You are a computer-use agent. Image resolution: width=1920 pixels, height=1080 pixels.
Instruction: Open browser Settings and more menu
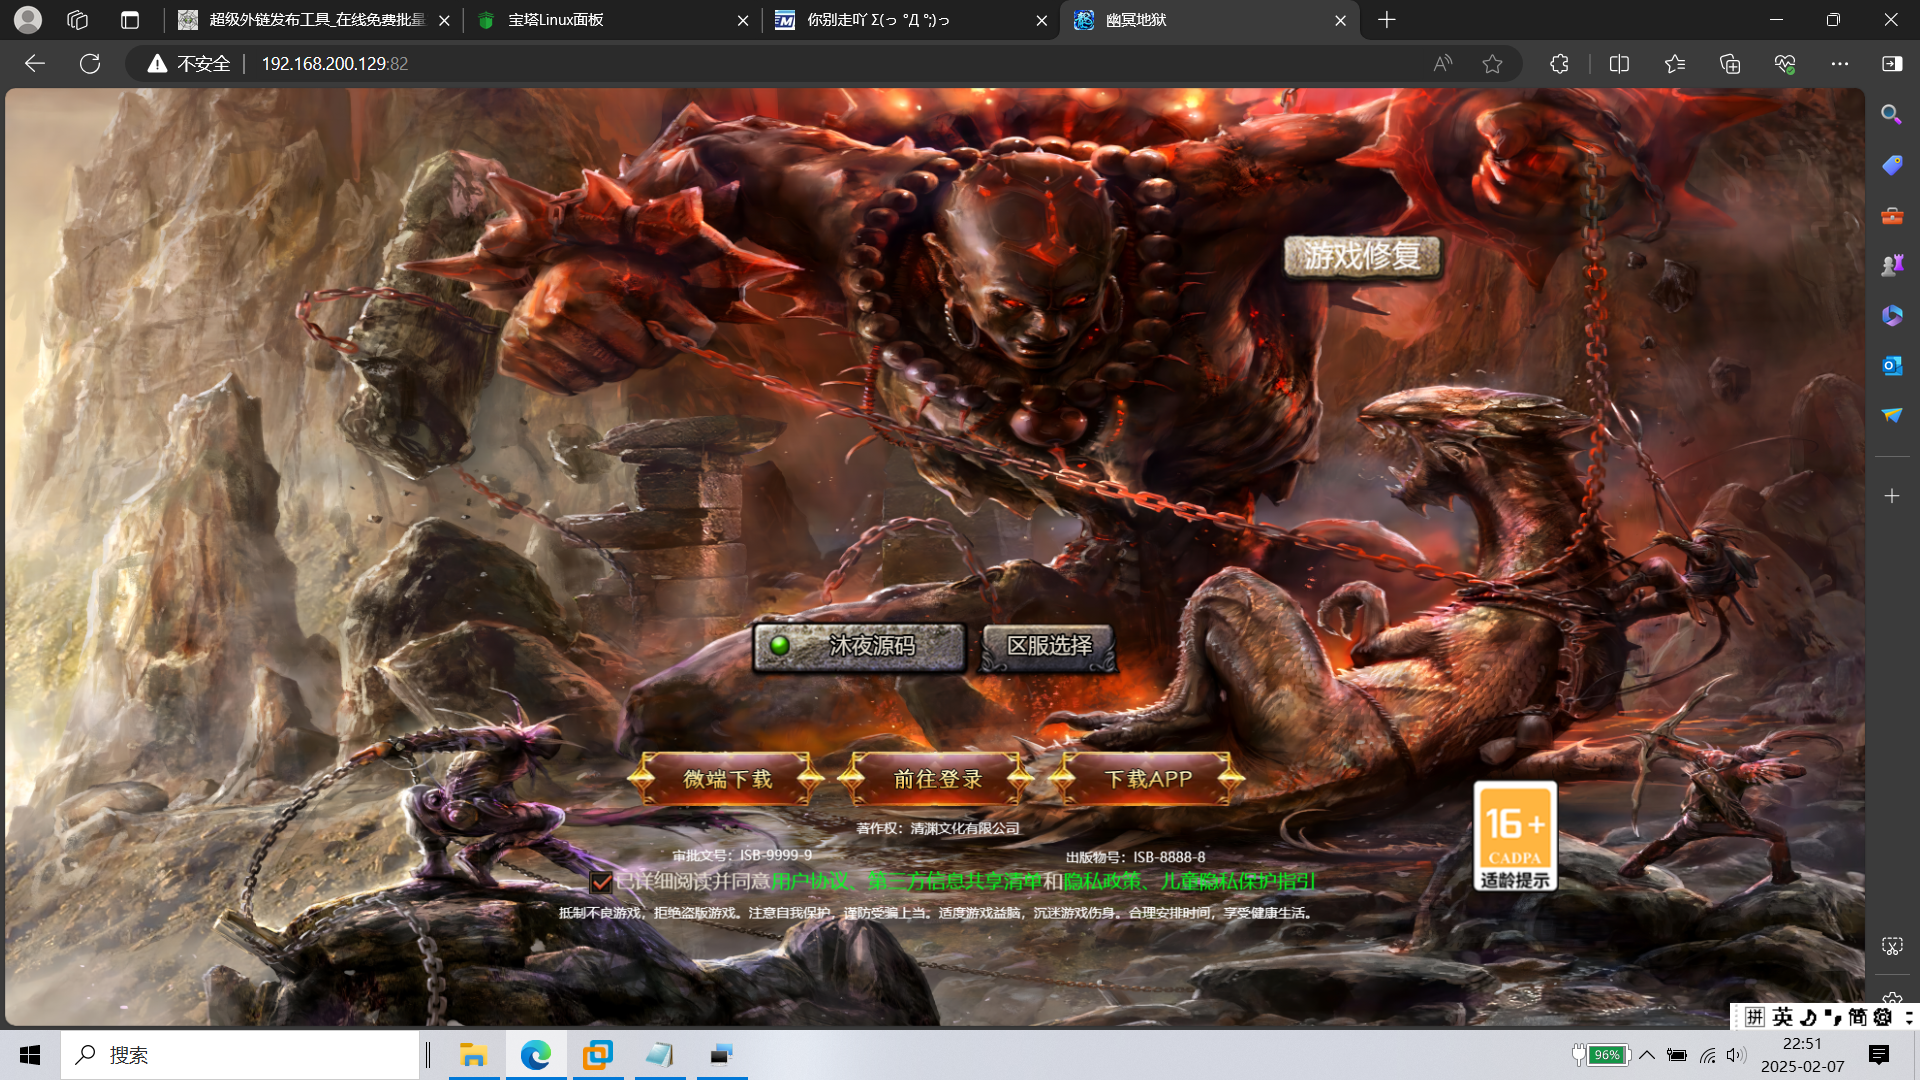tap(1839, 64)
